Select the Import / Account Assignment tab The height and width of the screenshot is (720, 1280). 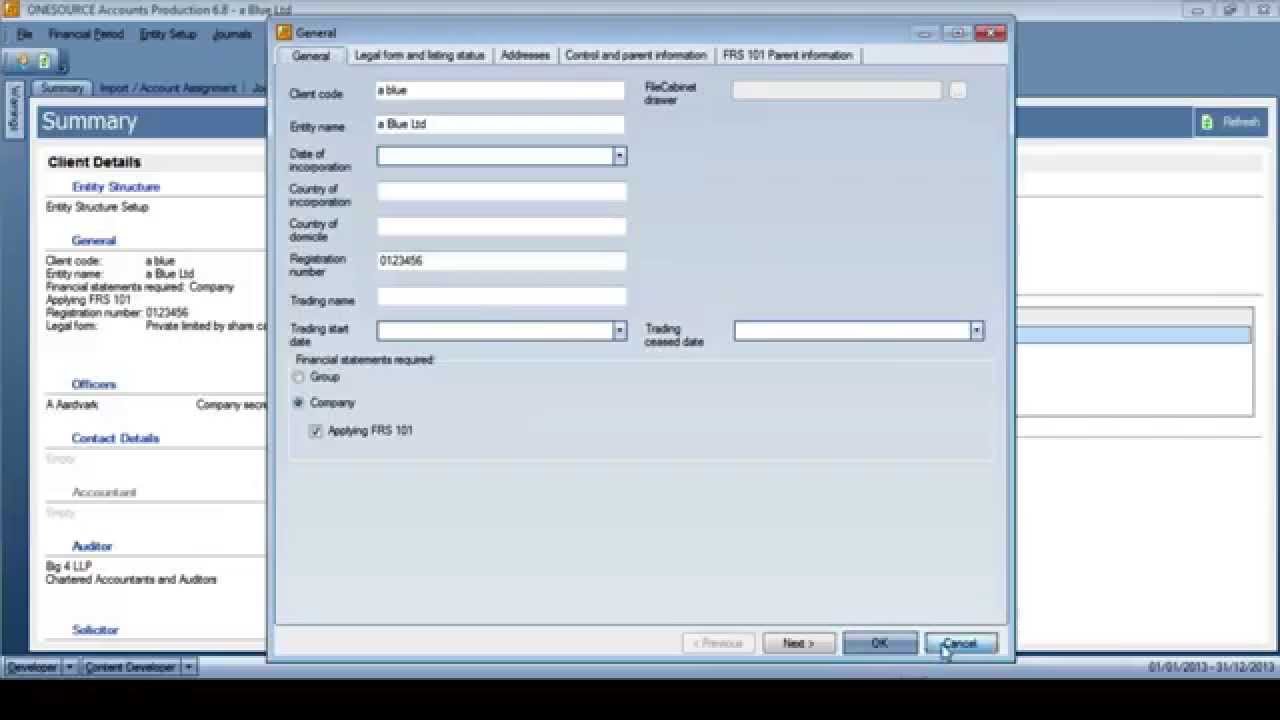point(168,88)
